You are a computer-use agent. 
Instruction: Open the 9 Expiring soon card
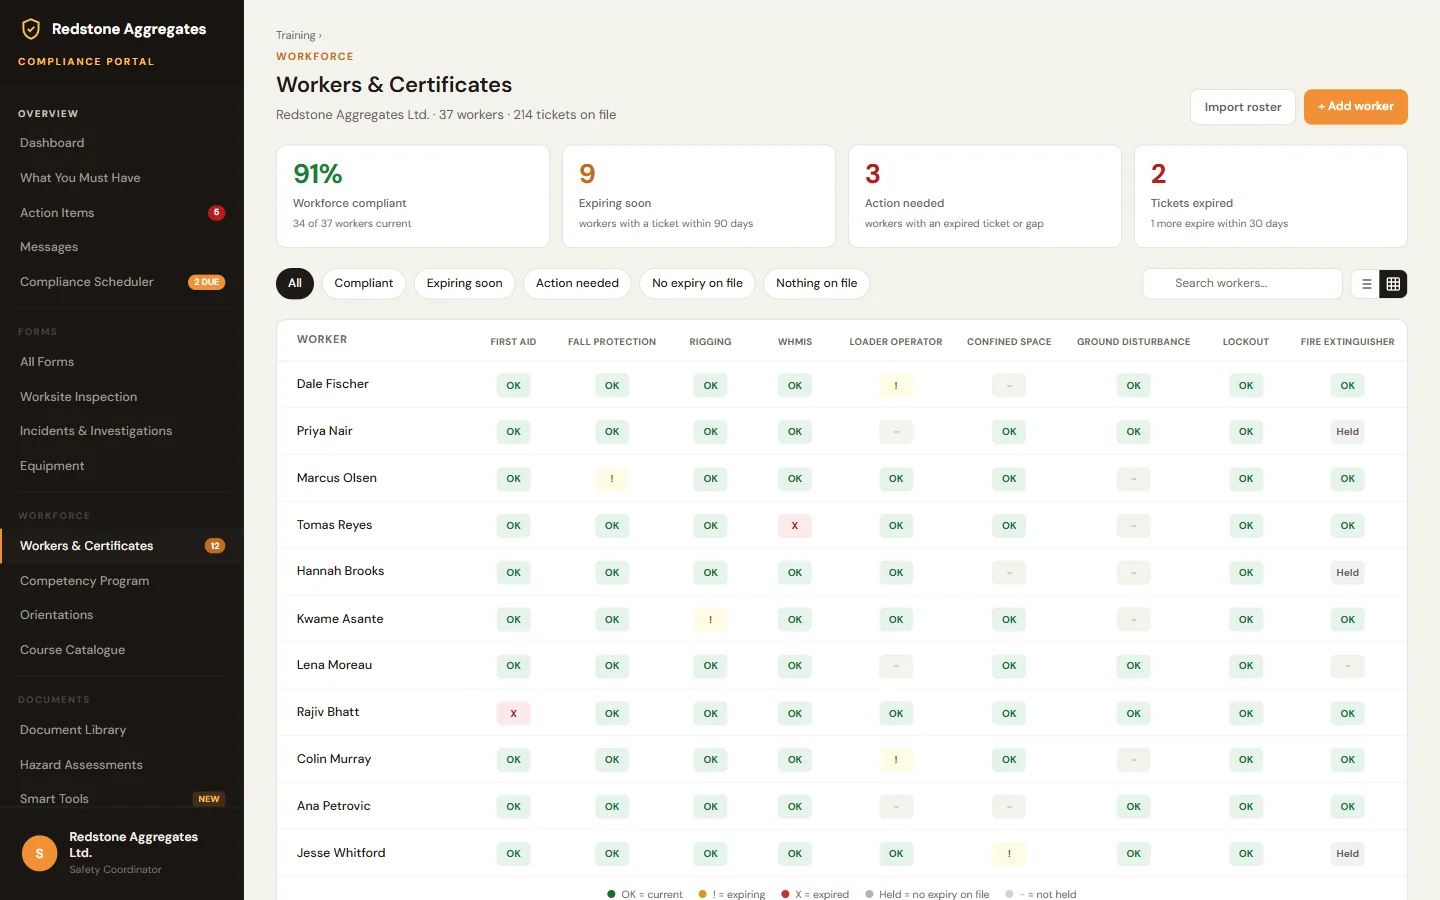click(x=699, y=197)
